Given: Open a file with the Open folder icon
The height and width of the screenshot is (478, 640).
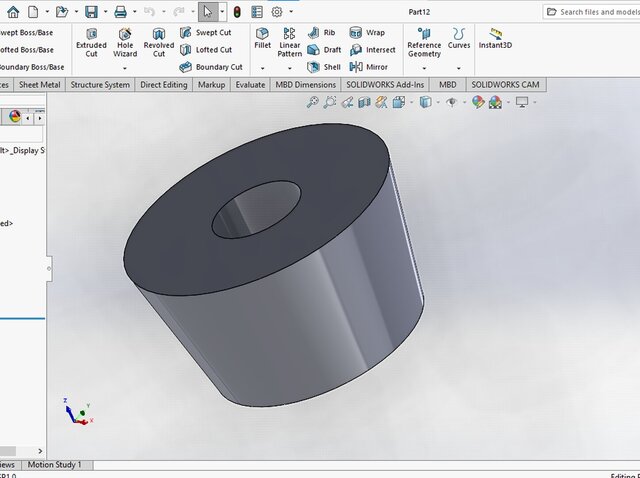Looking at the screenshot, I should (62, 12).
